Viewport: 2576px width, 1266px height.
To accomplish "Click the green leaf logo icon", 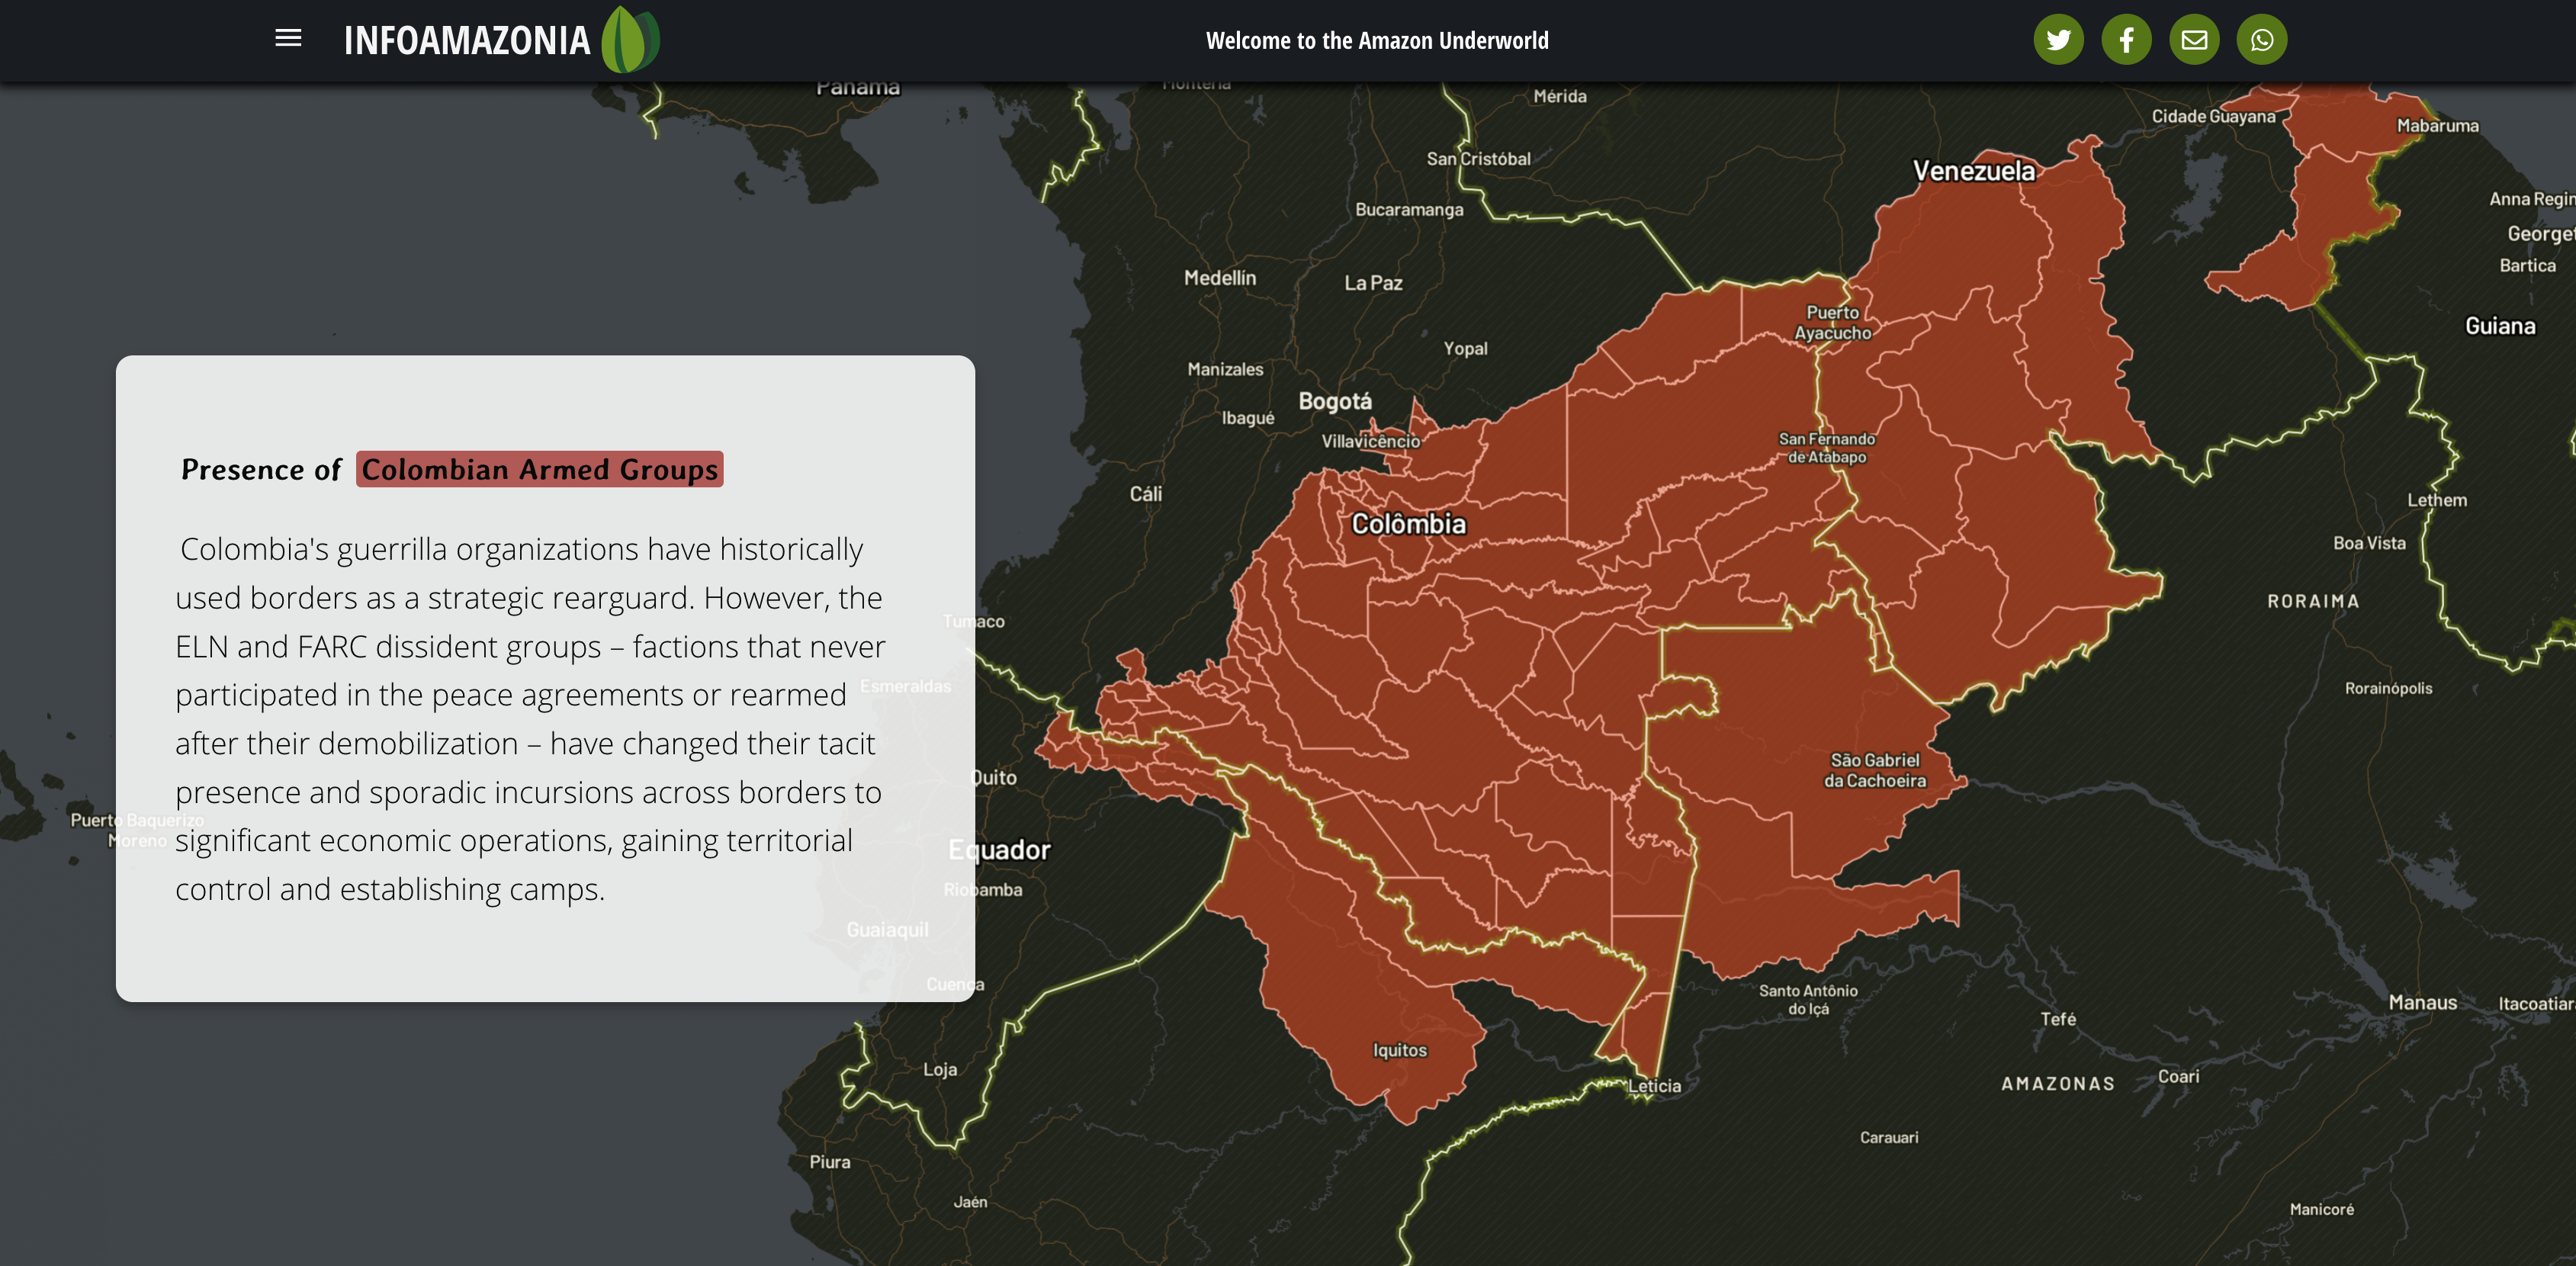I will point(630,40).
